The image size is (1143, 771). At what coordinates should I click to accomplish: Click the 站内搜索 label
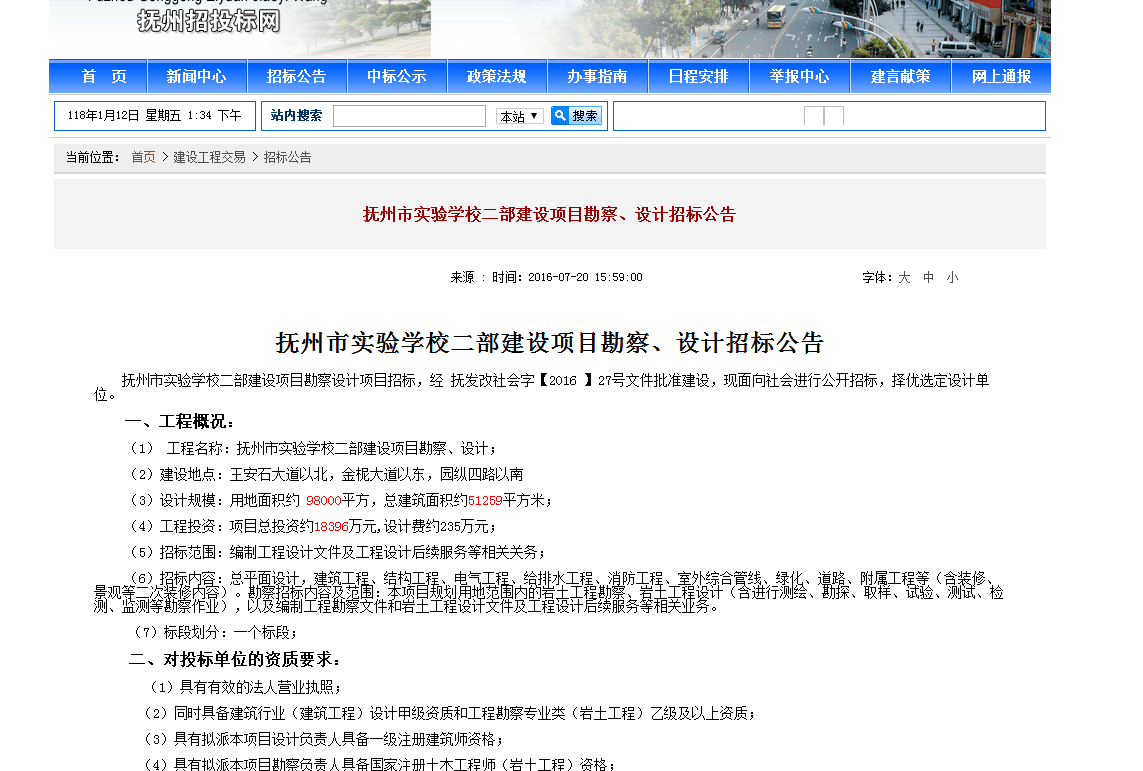(x=296, y=115)
